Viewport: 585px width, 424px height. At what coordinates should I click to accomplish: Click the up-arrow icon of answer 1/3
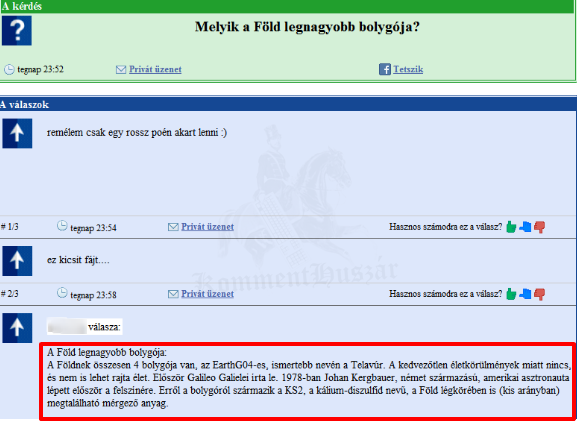click(17, 134)
